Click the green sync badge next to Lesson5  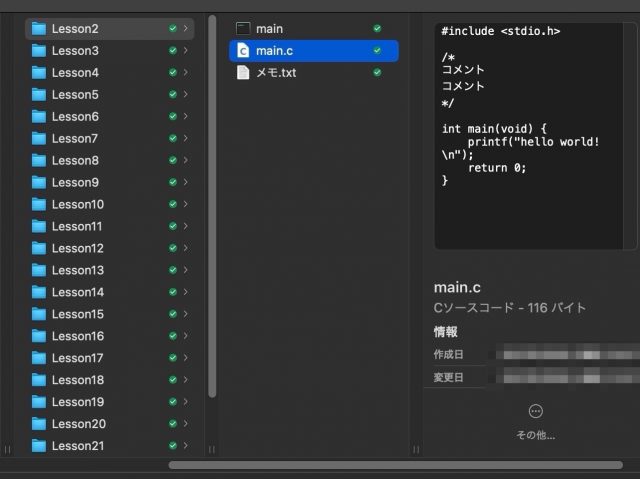tap(173, 95)
